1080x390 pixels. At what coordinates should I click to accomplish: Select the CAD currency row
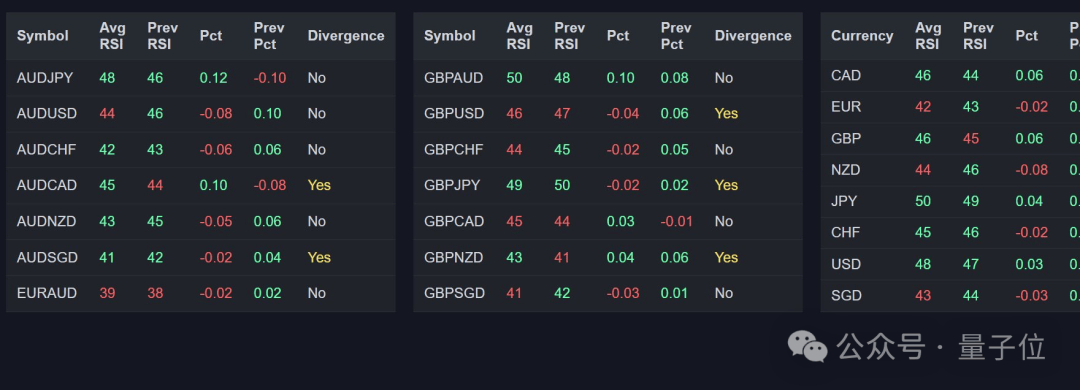[951, 75]
